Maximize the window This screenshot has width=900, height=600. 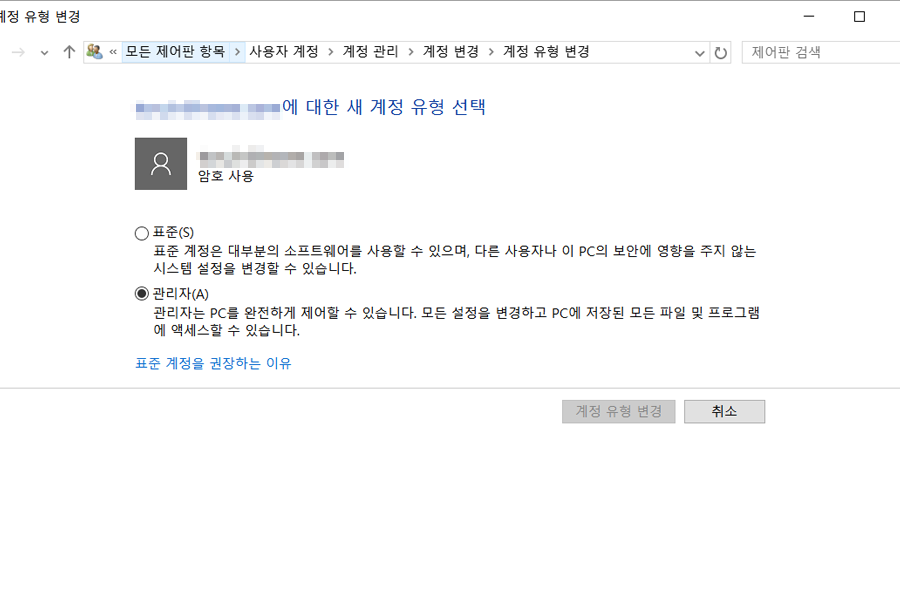tap(859, 17)
